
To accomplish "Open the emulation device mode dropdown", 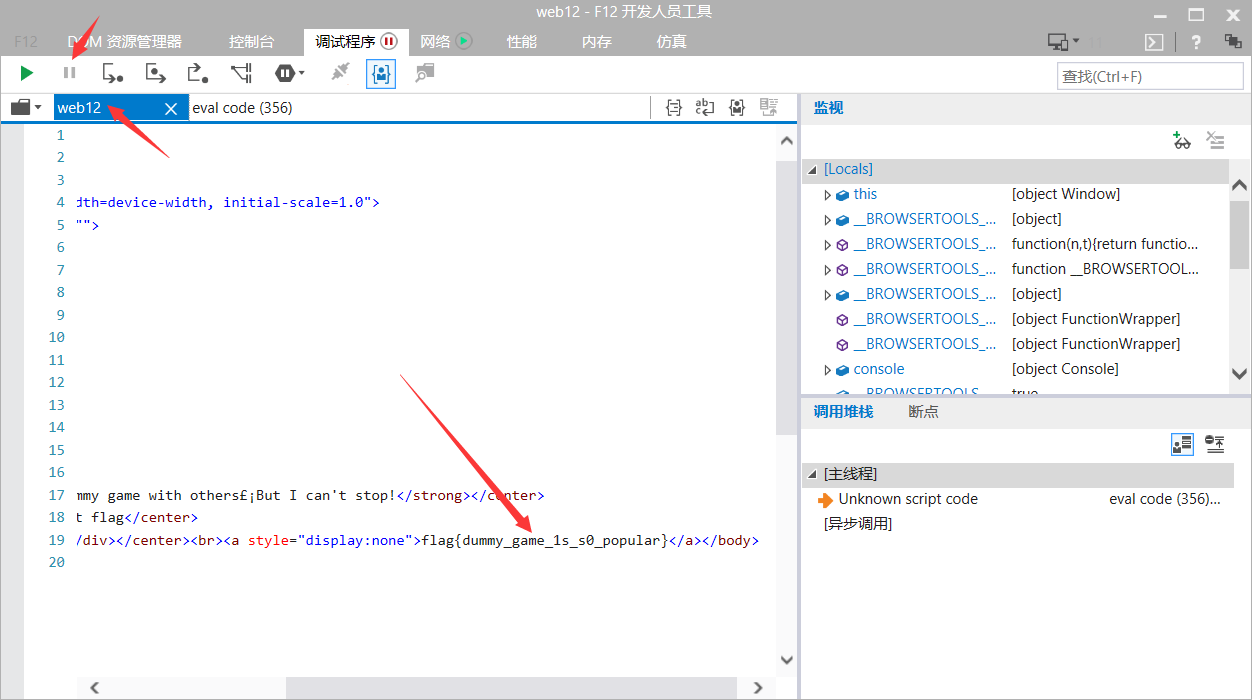I will point(1063,41).
